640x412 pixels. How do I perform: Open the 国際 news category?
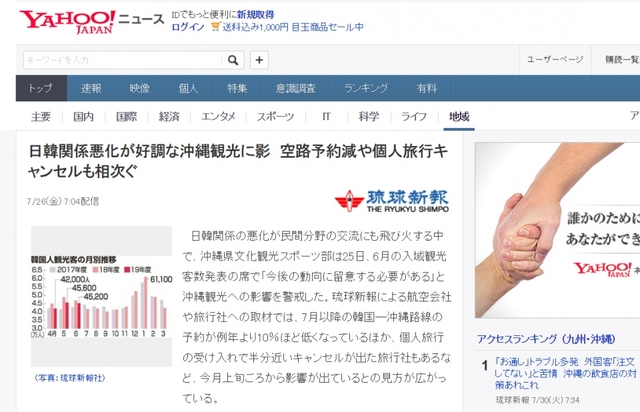coord(126,116)
